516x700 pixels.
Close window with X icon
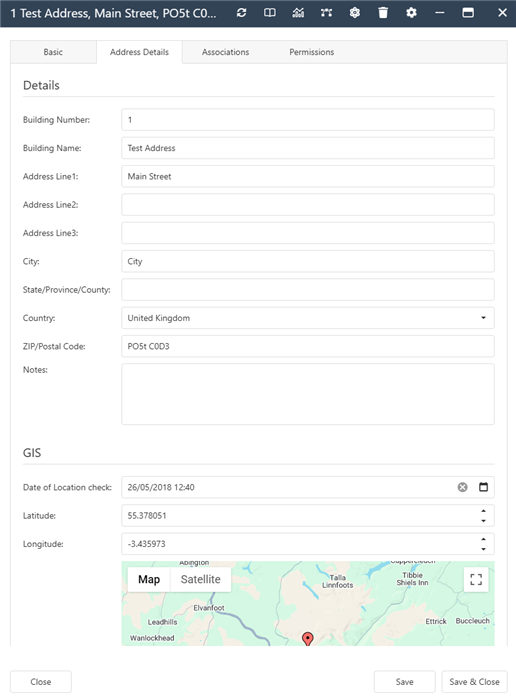point(502,13)
